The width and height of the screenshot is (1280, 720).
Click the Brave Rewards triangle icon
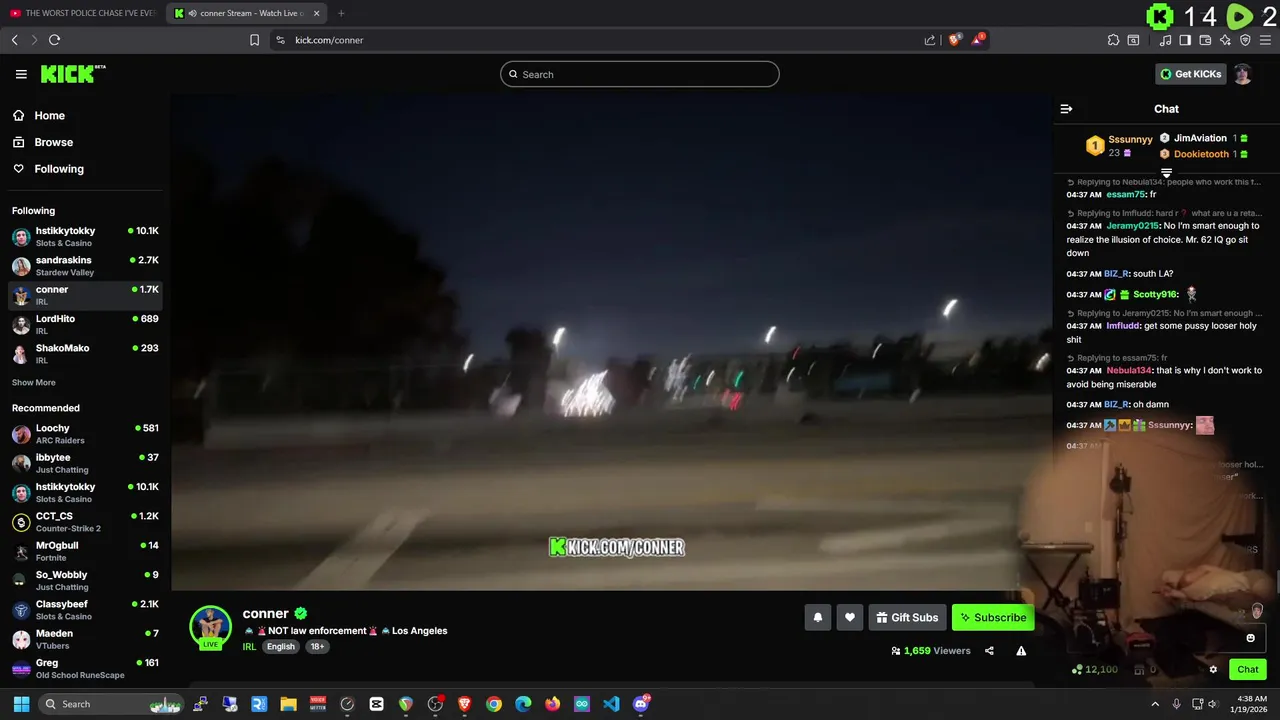pos(979,40)
